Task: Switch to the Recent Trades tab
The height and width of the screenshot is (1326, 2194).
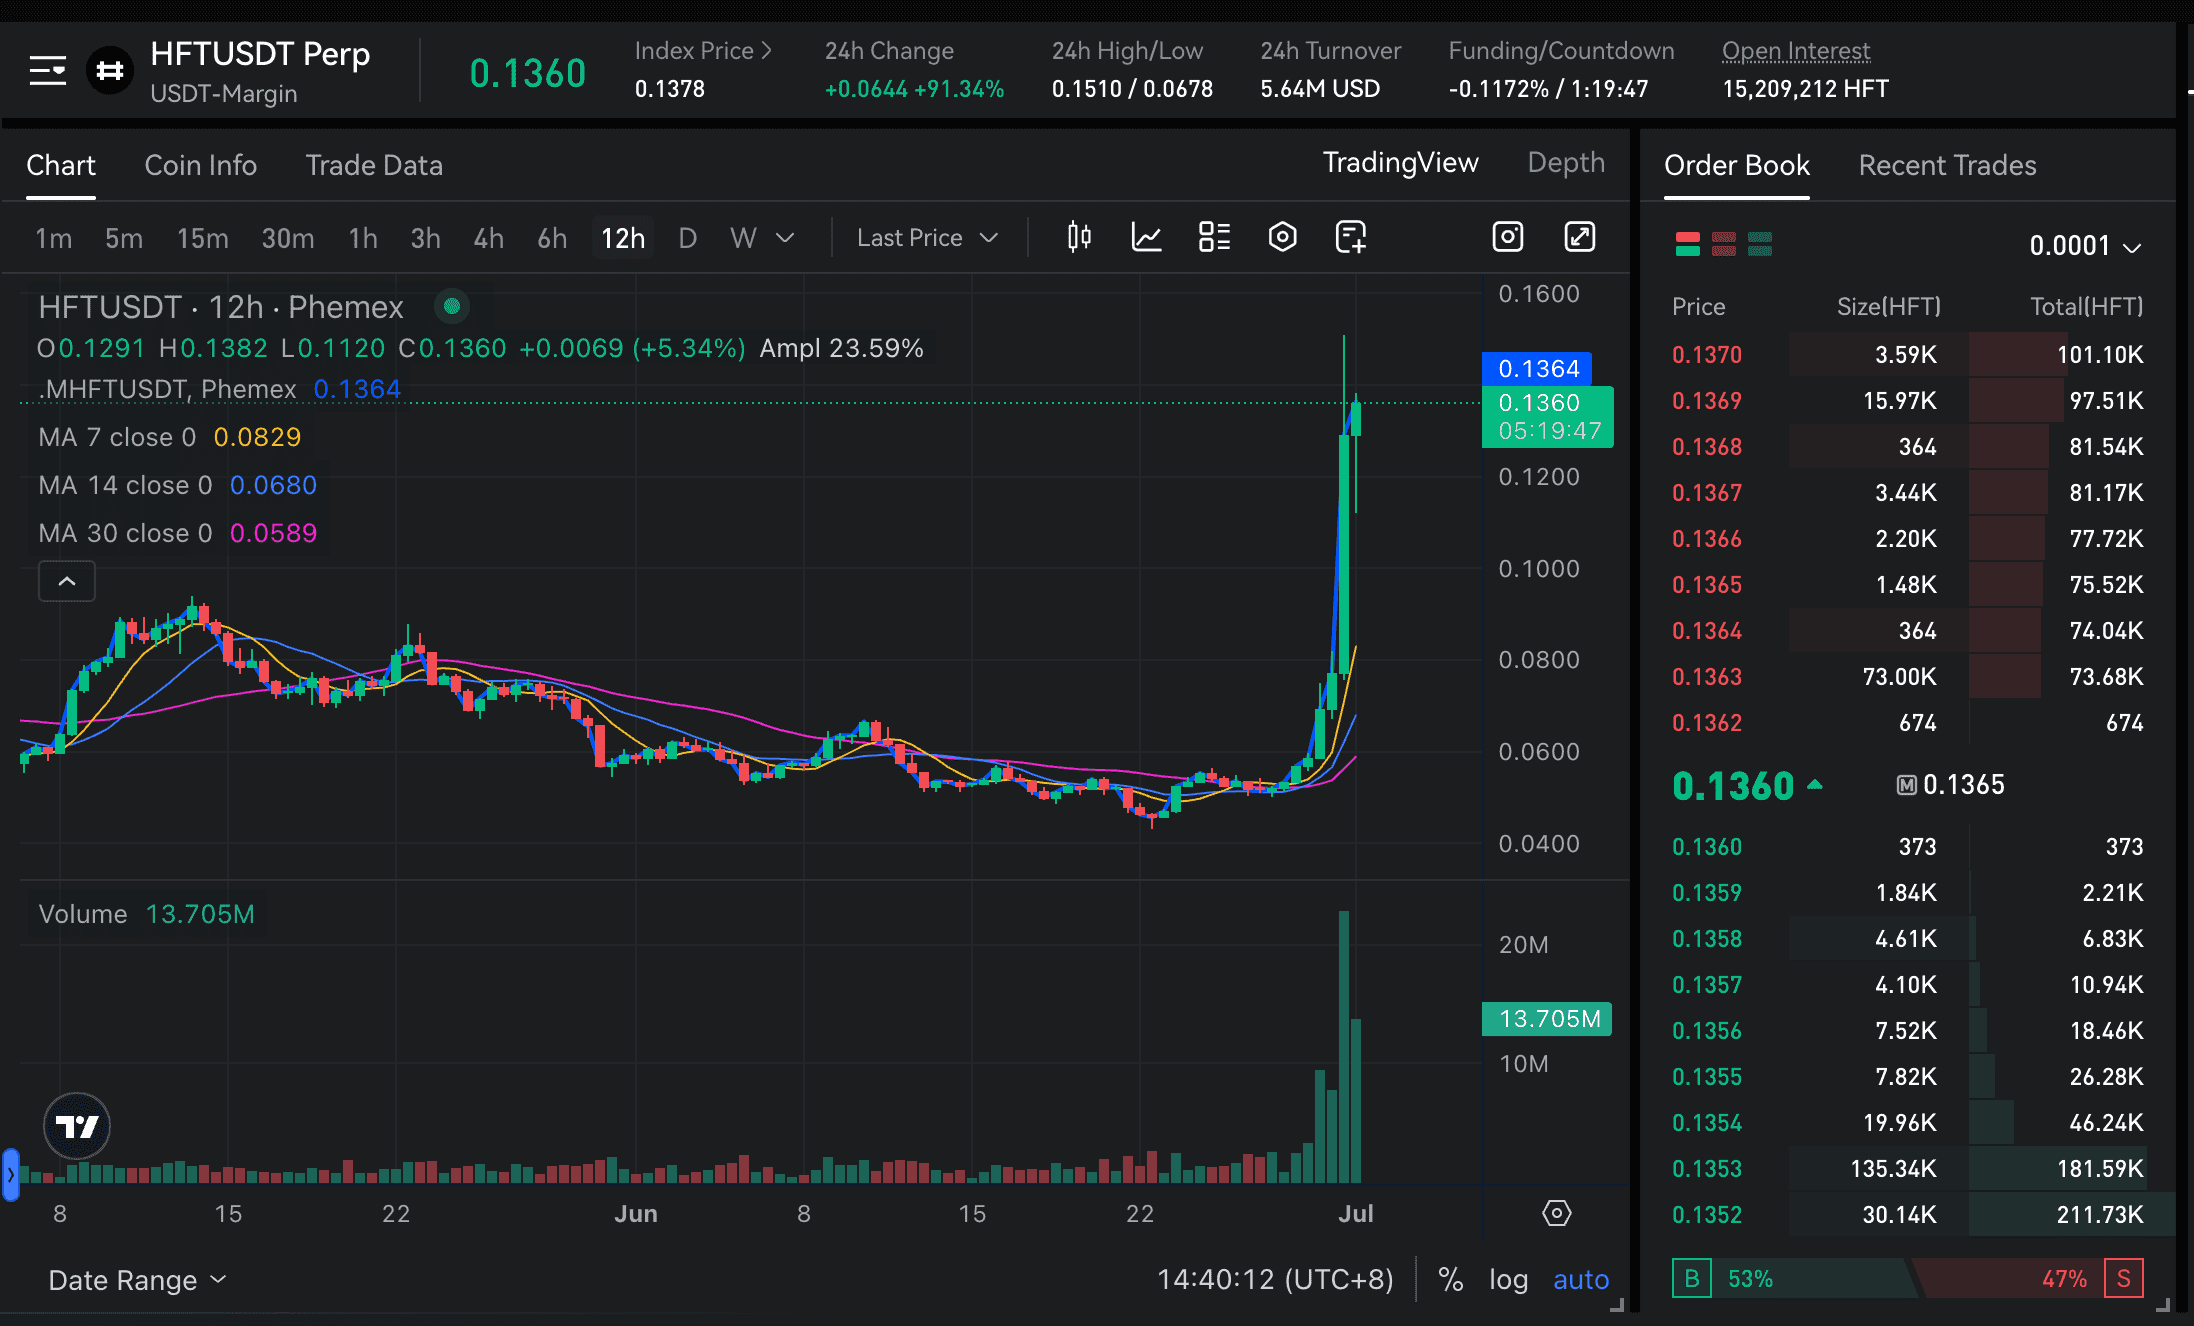Action: pos(1946,165)
